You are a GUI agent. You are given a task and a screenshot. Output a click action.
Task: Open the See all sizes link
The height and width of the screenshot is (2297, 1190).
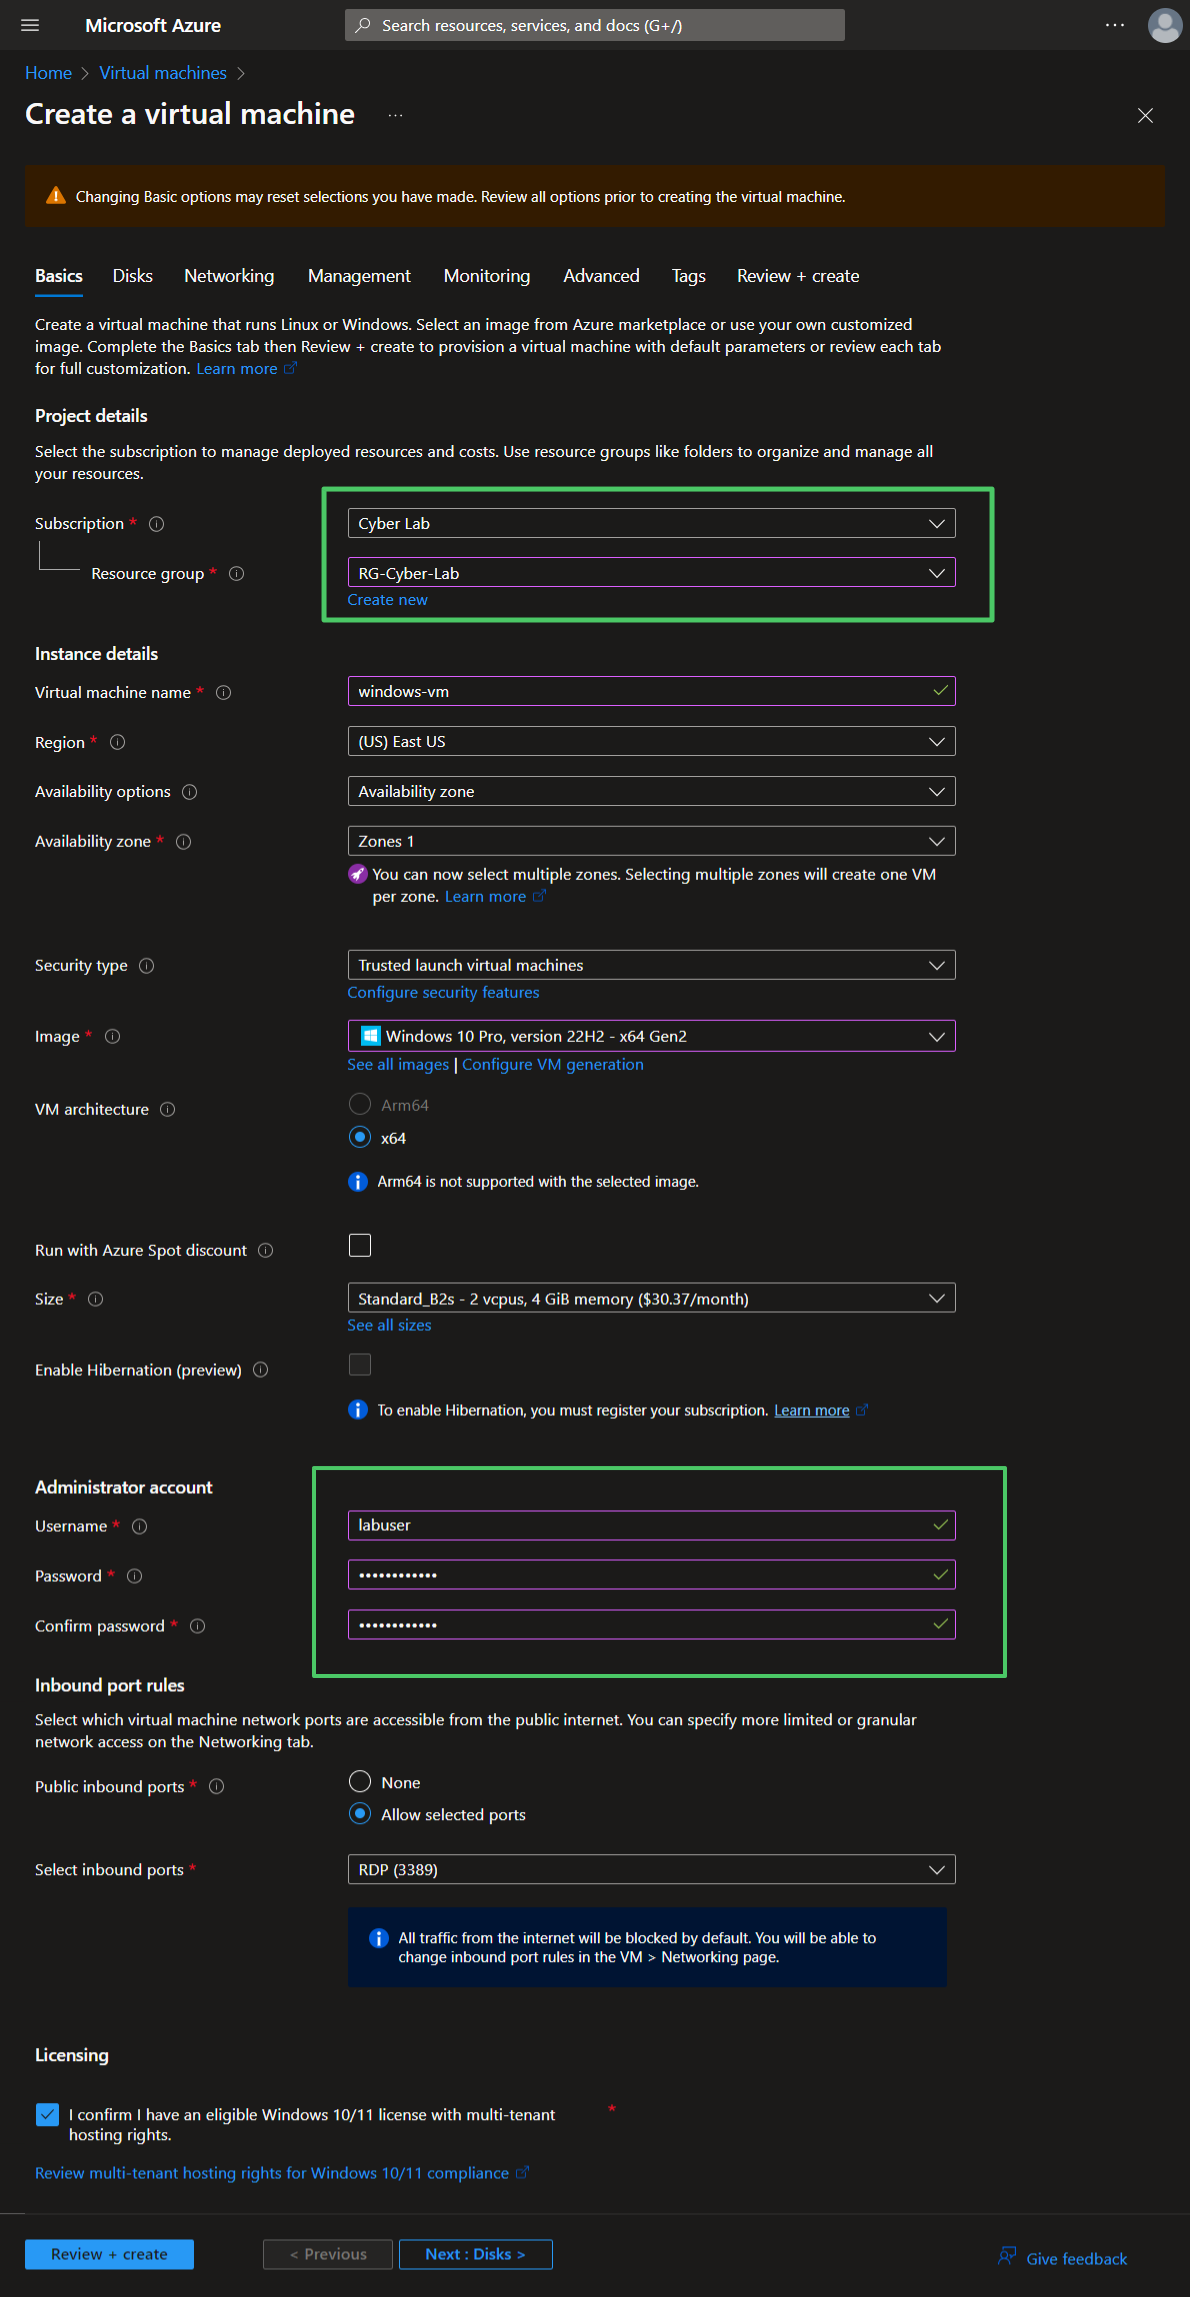(x=390, y=1326)
